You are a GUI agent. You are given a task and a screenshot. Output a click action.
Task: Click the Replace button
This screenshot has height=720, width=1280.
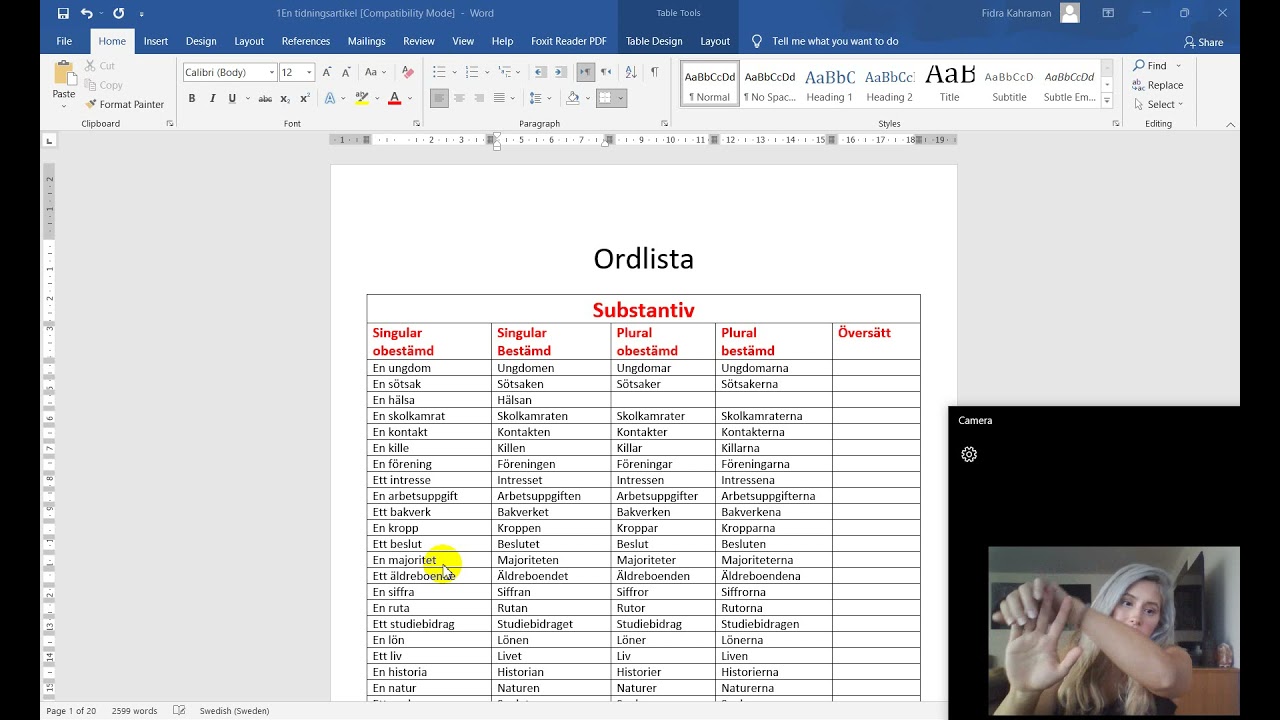[x=1158, y=85]
